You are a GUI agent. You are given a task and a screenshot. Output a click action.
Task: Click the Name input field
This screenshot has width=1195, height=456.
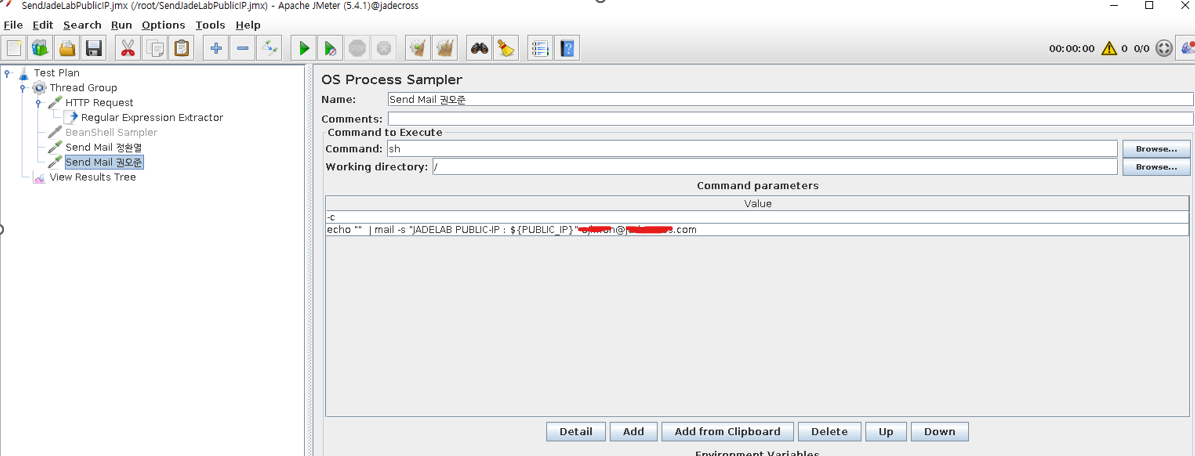[x=790, y=99]
